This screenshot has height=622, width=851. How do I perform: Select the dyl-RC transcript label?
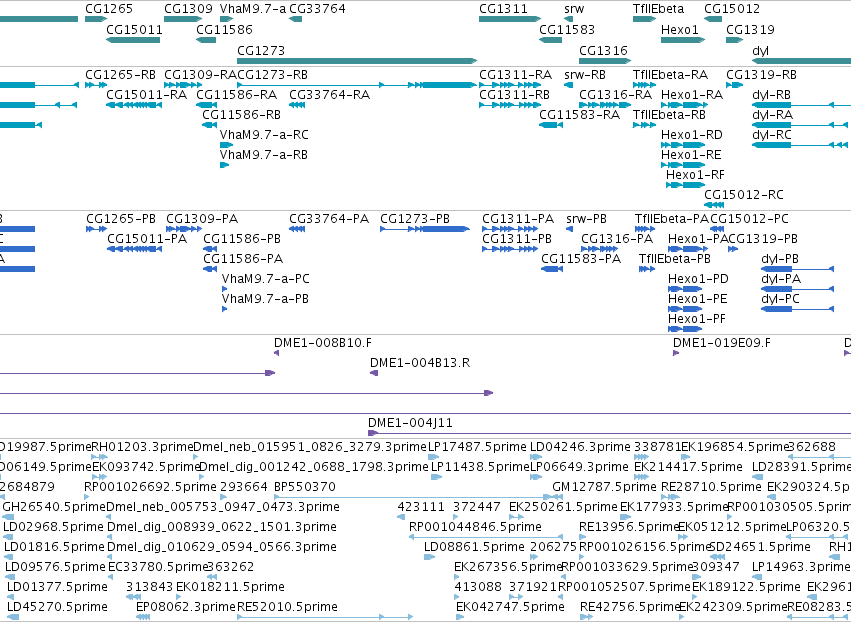(772, 135)
